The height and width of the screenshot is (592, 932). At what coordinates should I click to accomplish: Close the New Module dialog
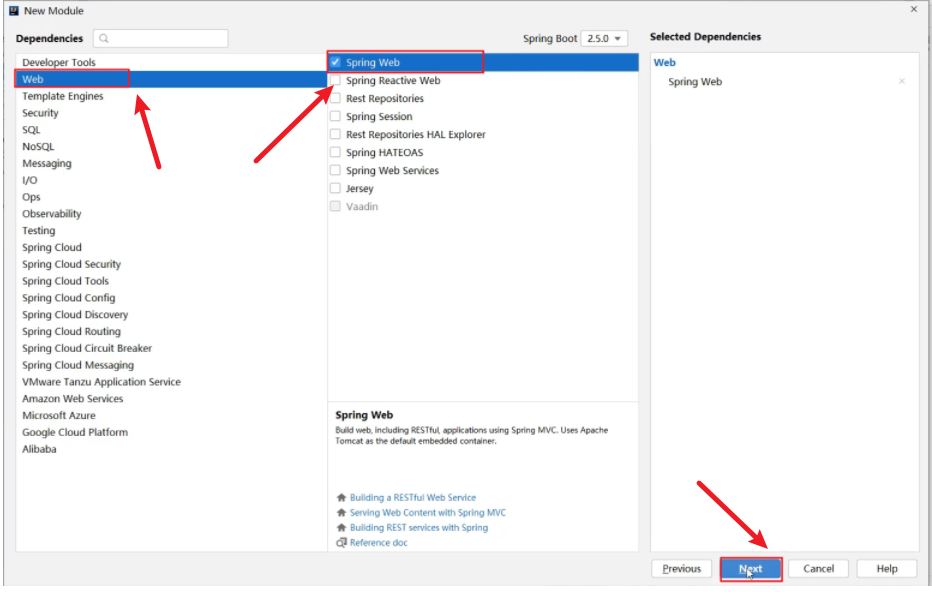914,9
